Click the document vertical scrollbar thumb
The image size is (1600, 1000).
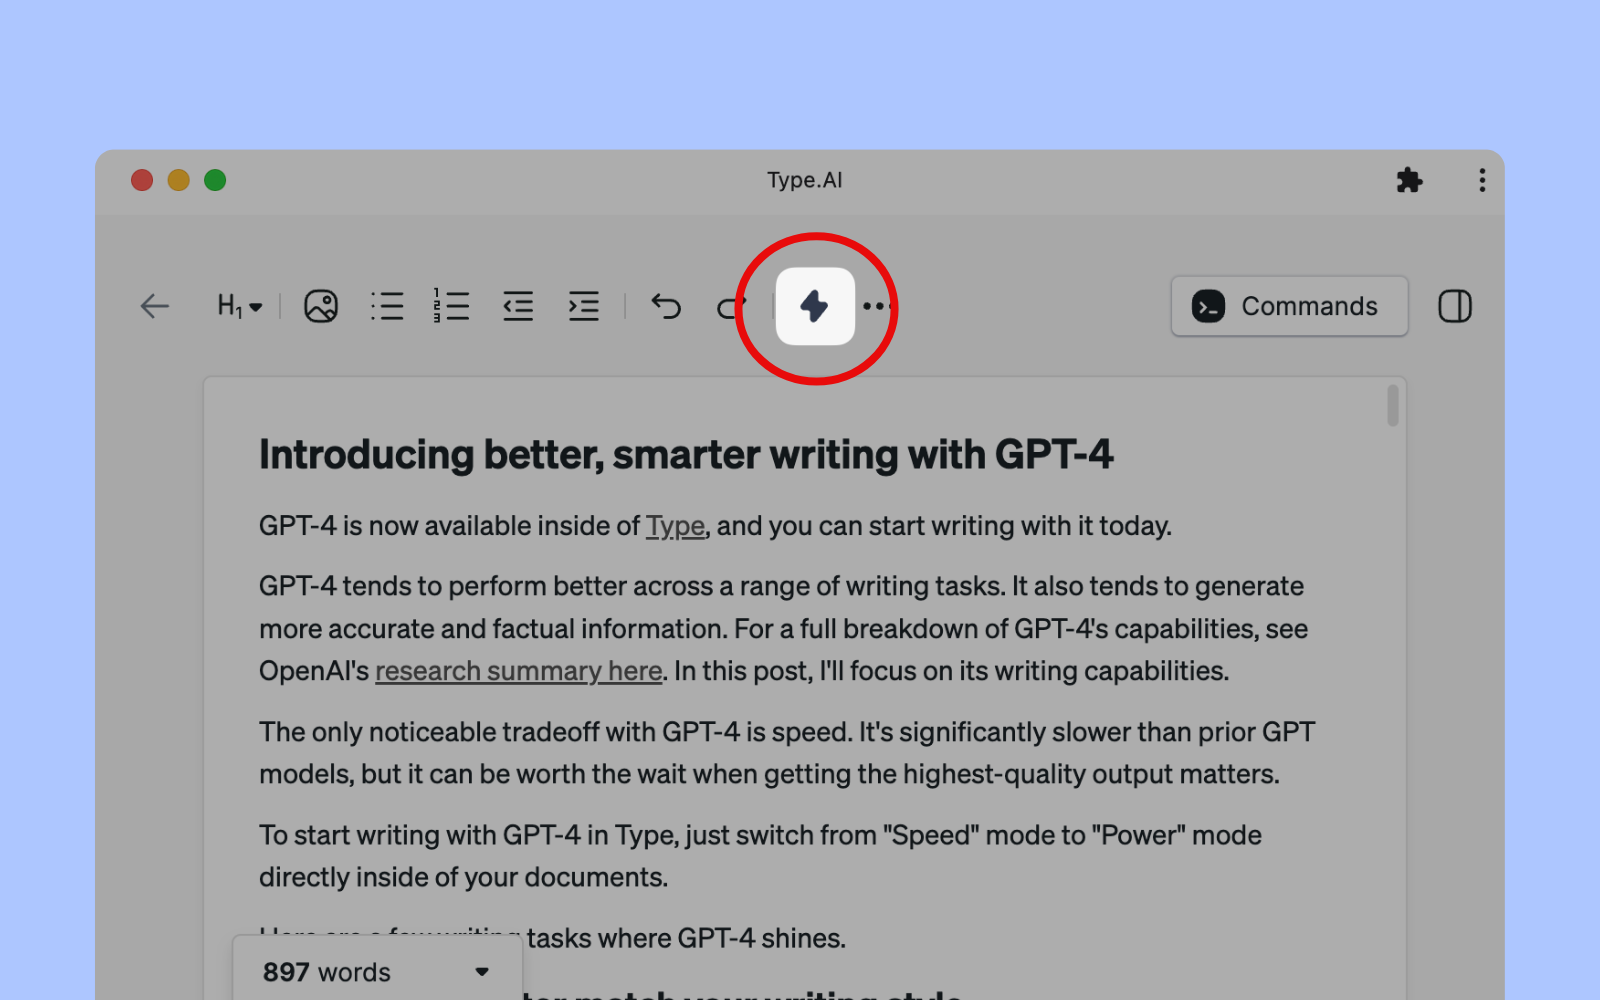tap(1393, 406)
